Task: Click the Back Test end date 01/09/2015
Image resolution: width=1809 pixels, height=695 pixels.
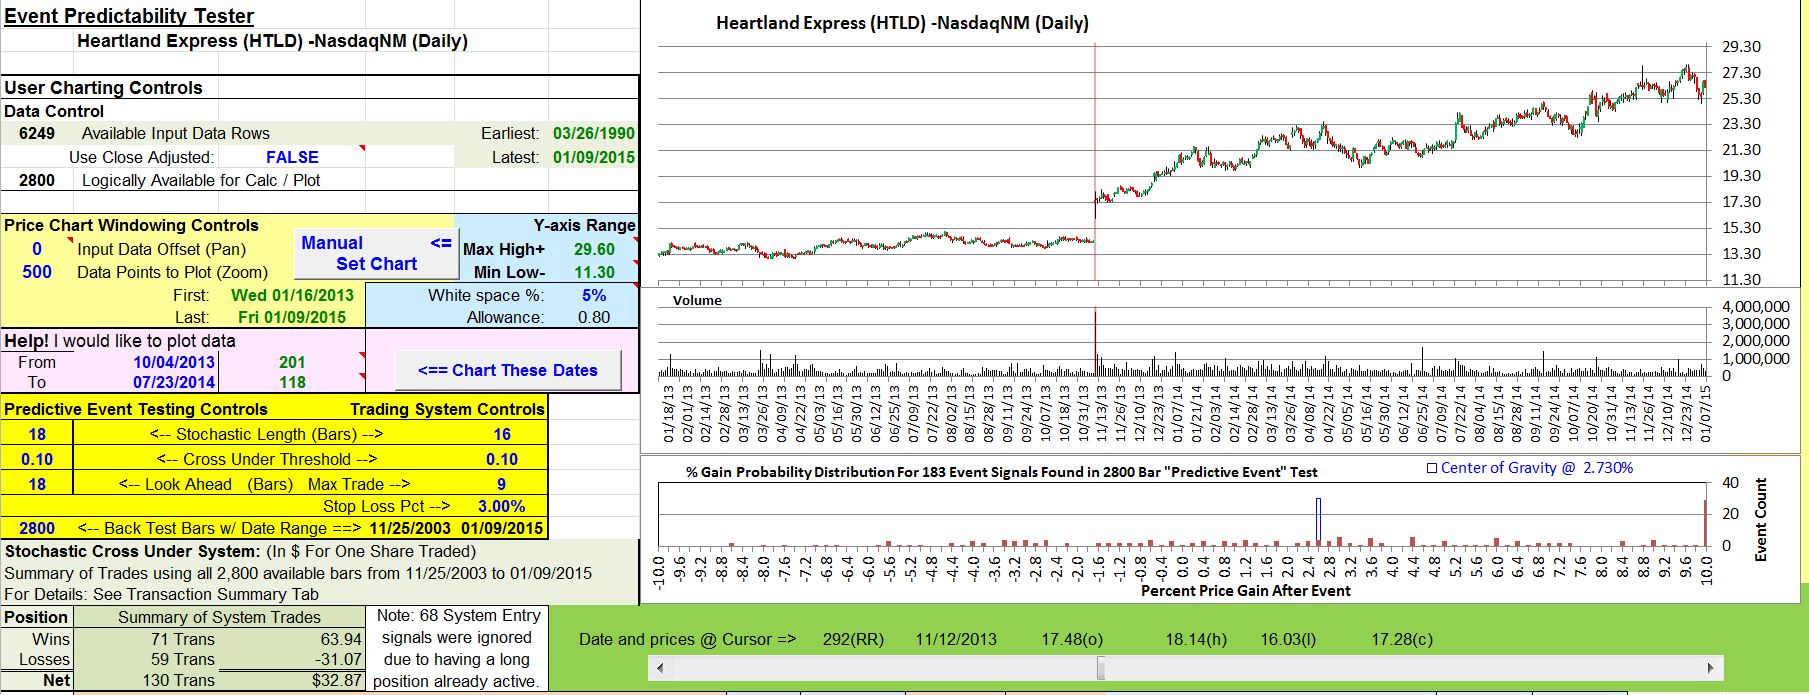Action: coord(502,528)
